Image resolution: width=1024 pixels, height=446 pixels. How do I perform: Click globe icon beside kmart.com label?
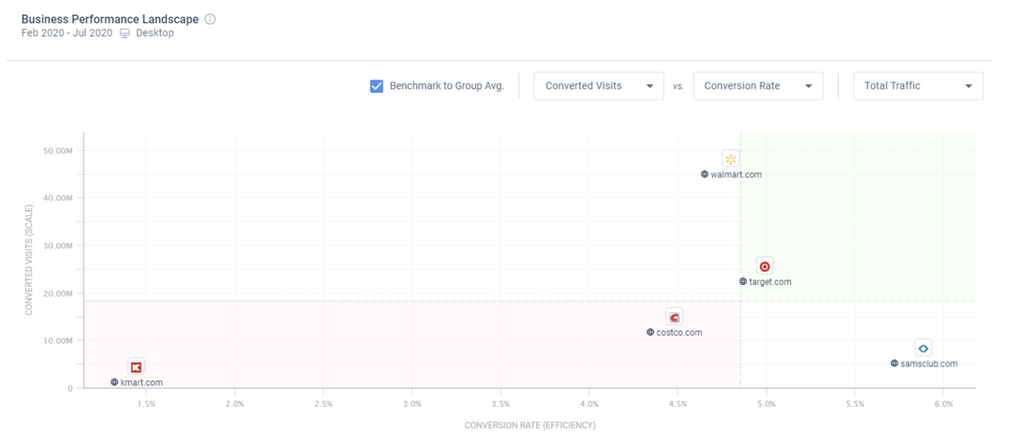tap(114, 382)
